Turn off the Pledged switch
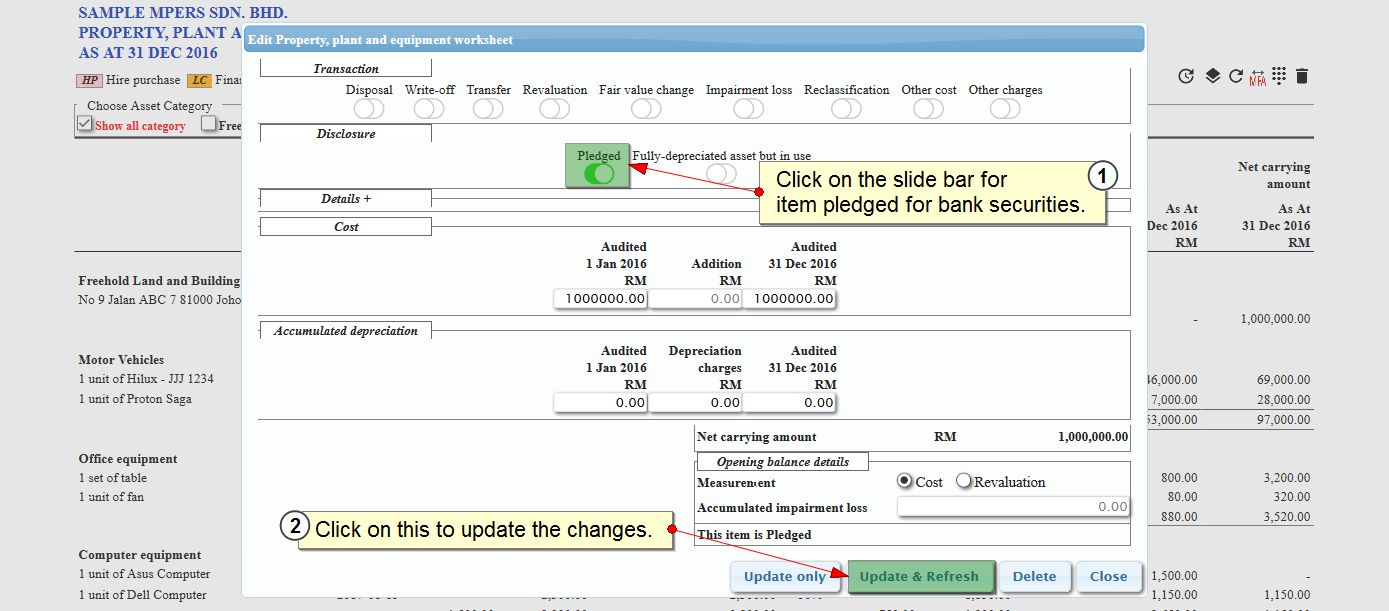This screenshot has width=1389, height=611. click(x=599, y=174)
